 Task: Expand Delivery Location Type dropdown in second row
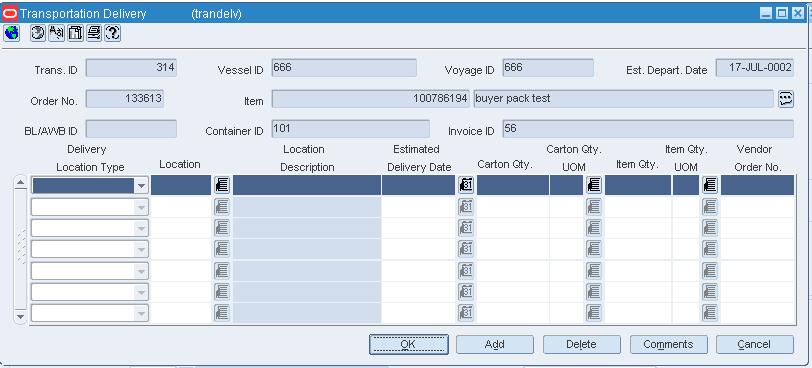click(x=141, y=207)
